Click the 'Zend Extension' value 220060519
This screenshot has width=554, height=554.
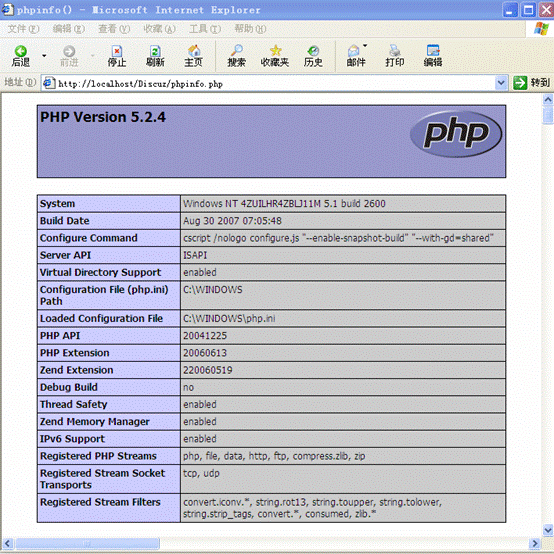[208, 370]
